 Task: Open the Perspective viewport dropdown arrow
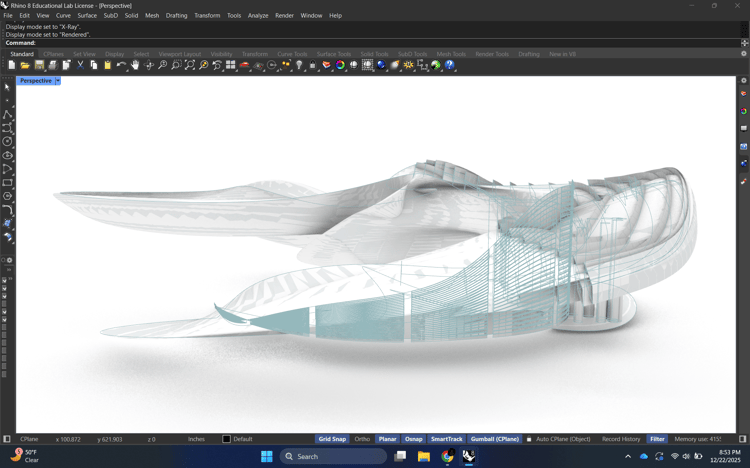(58, 80)
